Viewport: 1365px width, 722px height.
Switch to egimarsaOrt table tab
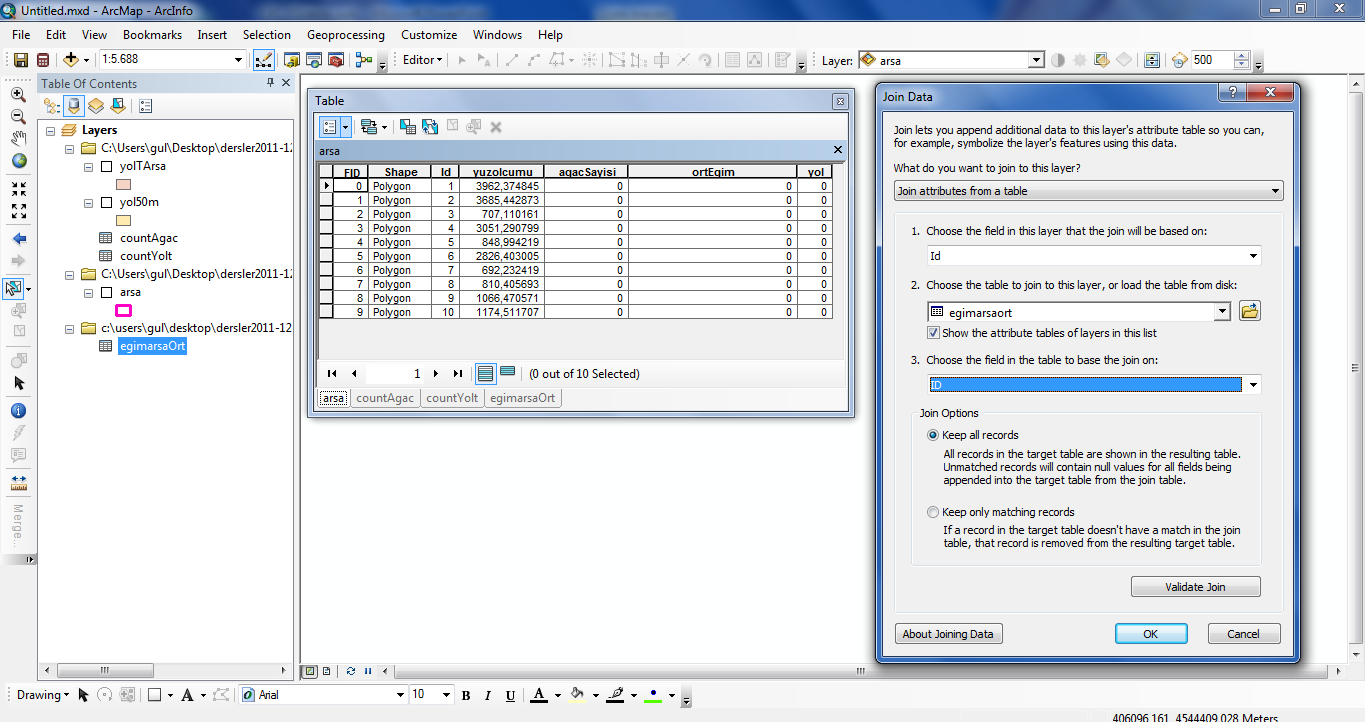pyautogui.click(x=523, y=398)
